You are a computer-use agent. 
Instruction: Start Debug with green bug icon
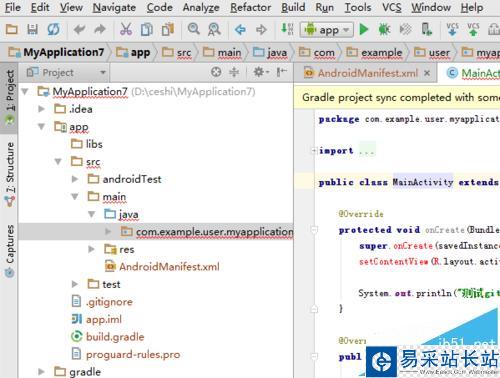[384, 30]
